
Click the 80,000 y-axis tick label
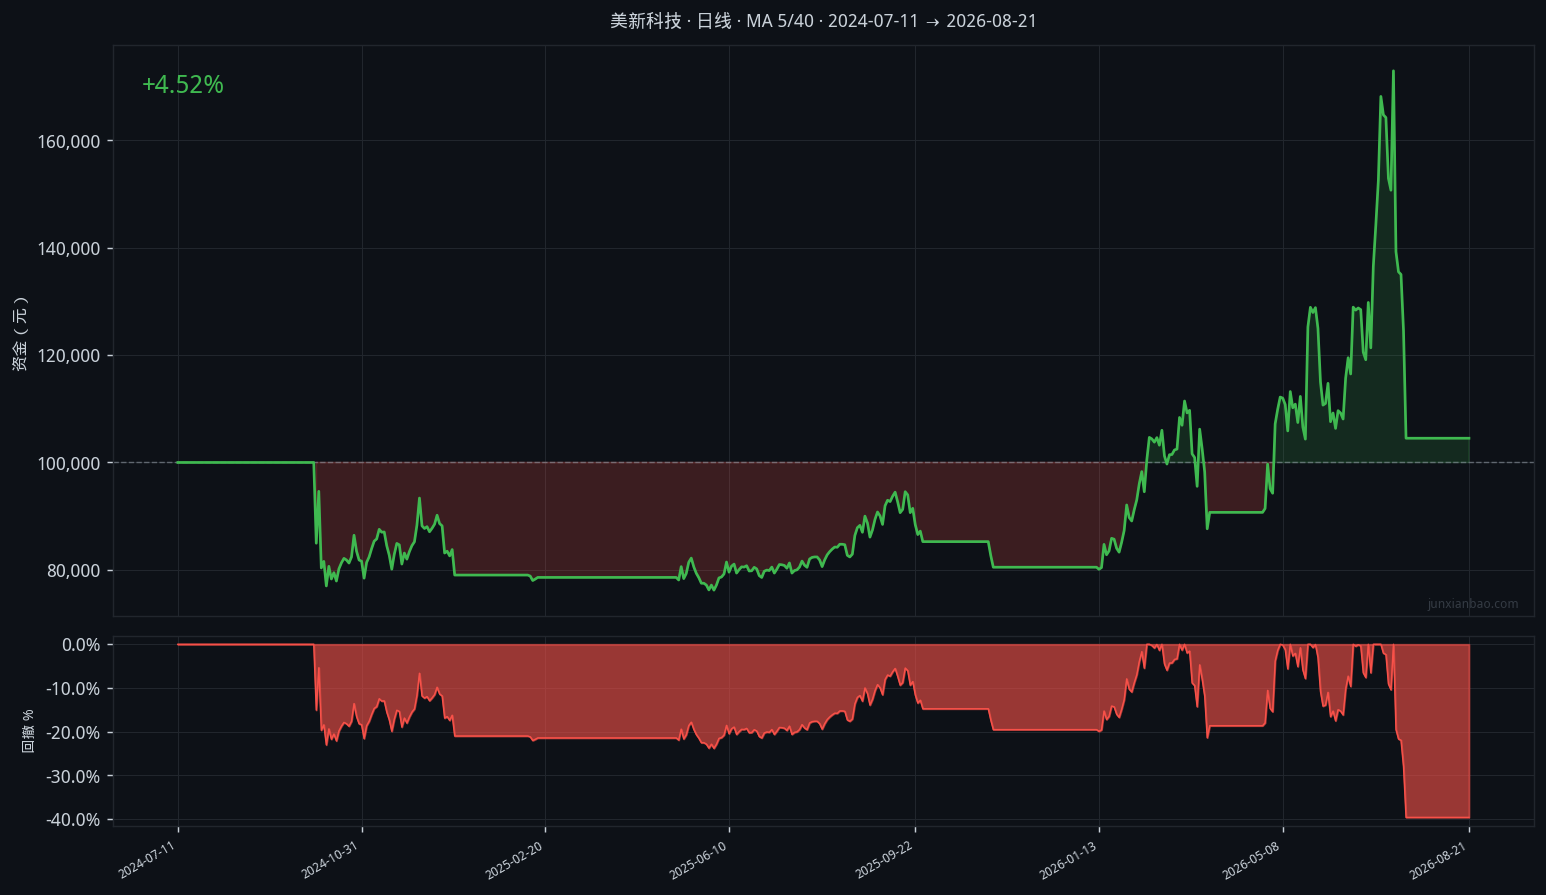coord(74,571)
